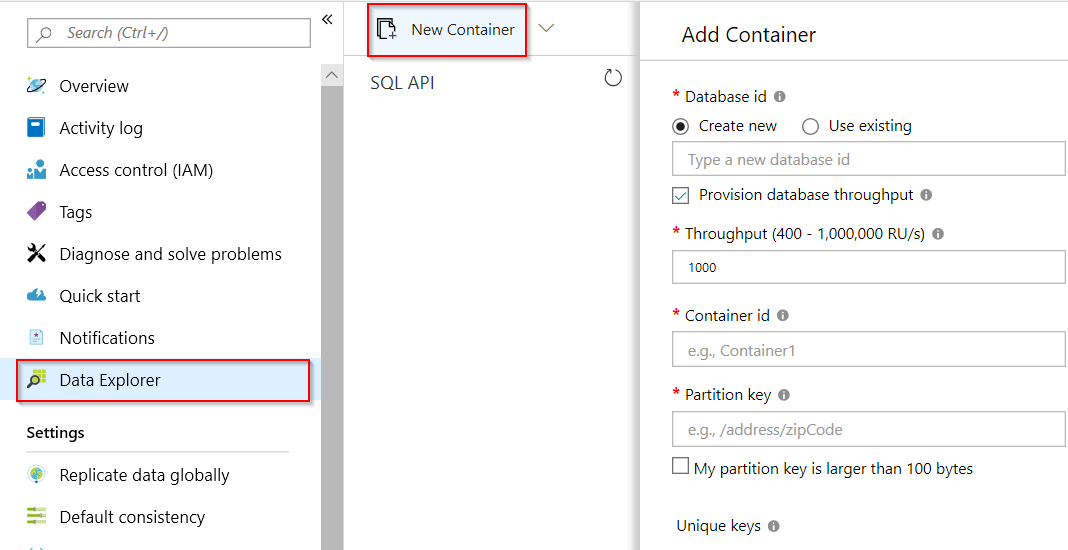Image resolution: width=1068 pixels, height=550 pixels.
Task: Show info for Partition key
Action: [784, 395]
